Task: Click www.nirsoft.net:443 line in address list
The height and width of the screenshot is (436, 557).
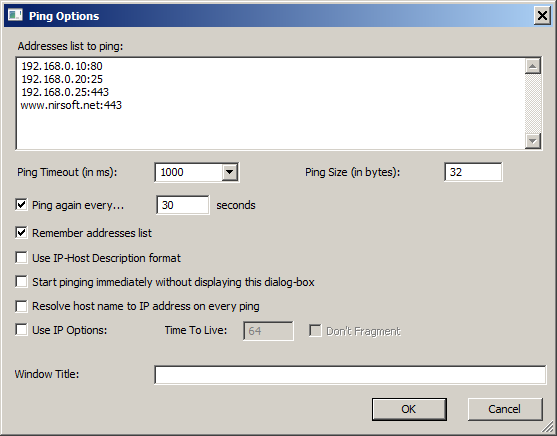Action: coord(71,105)
